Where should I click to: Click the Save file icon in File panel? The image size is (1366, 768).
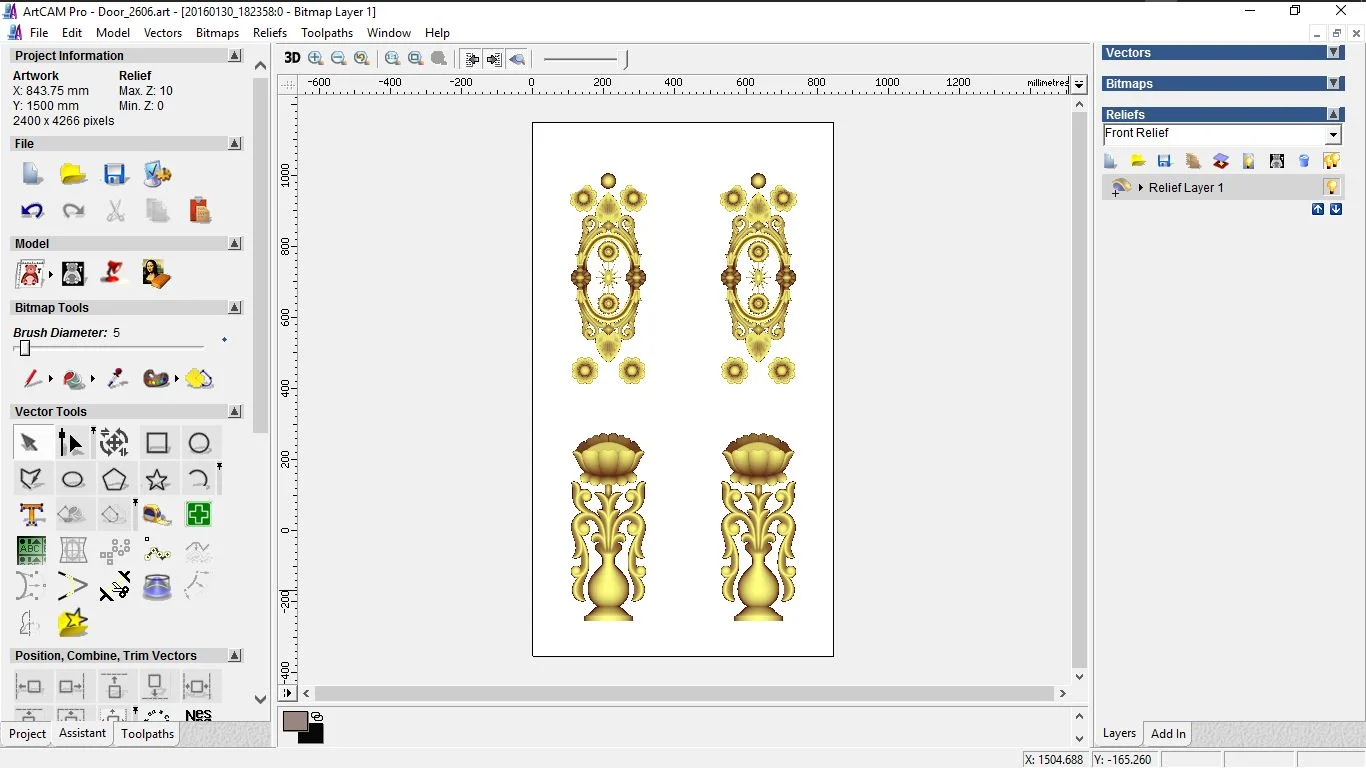(x=115, y=175)
